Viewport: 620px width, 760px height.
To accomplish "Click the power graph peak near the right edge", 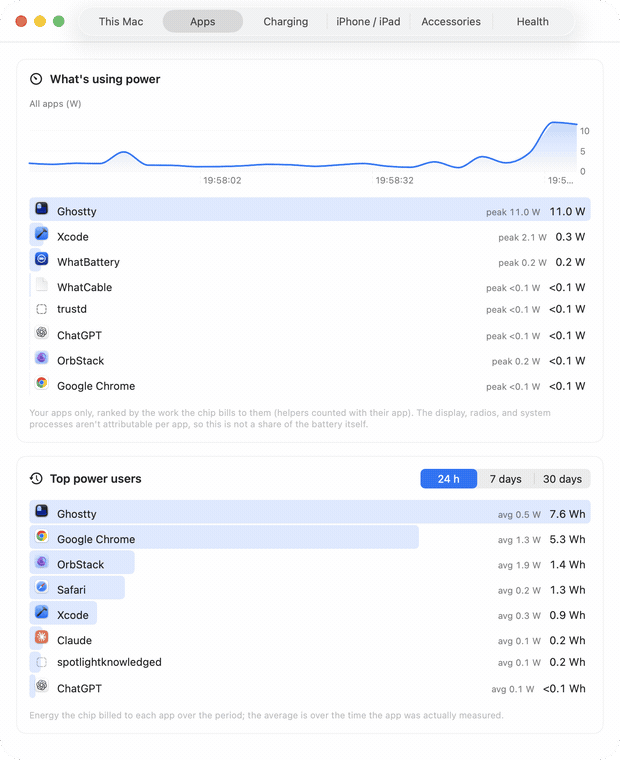I will [553, 123].
